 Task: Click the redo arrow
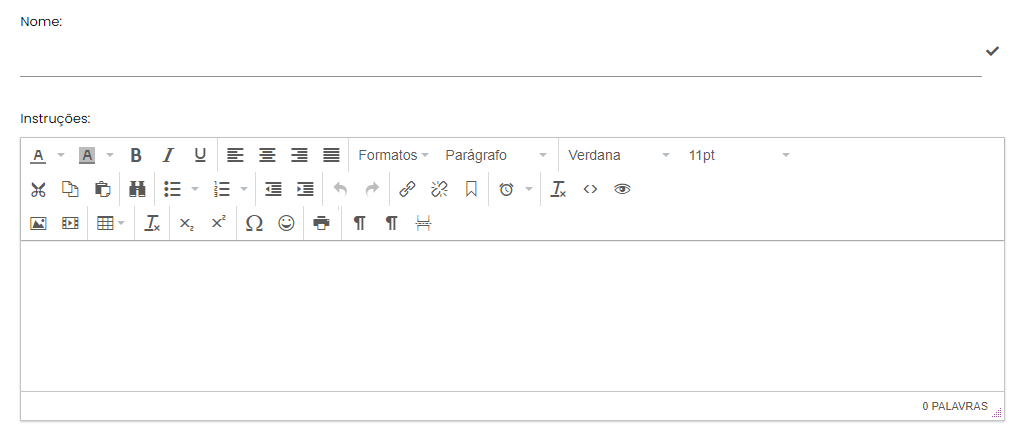[372, 190]
